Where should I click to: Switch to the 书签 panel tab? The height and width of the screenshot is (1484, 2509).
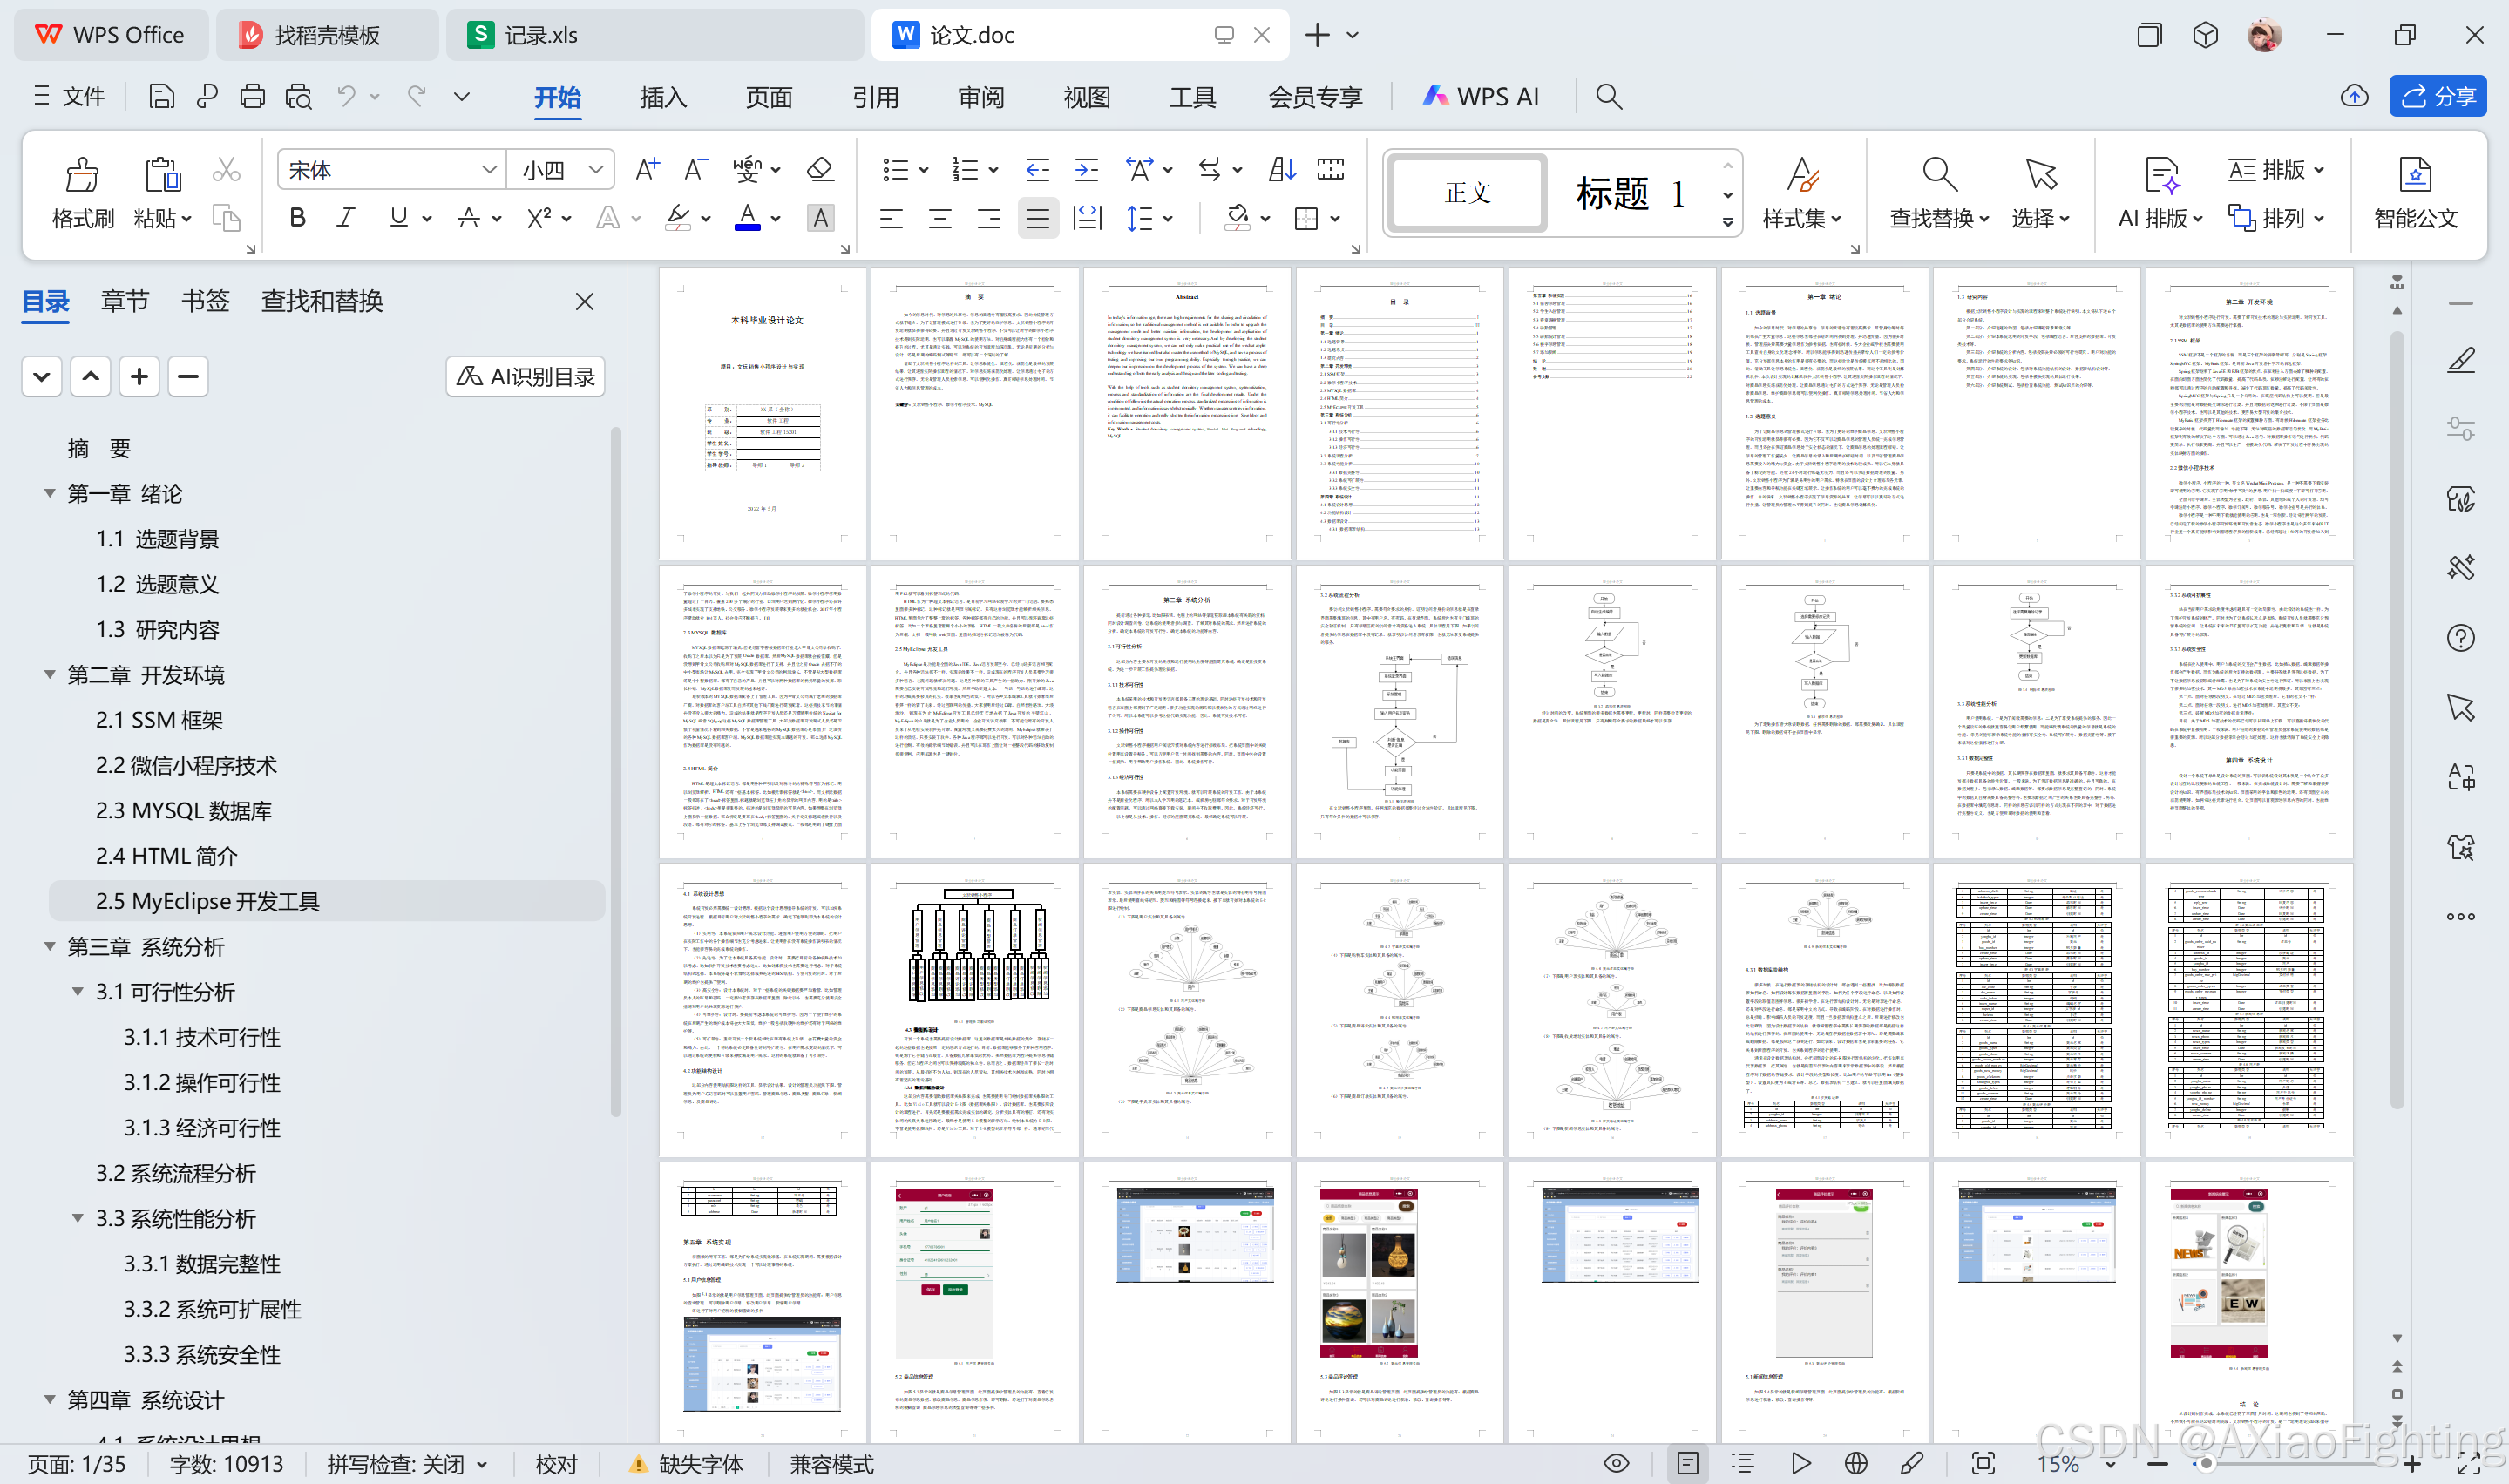tap(205, 301)
